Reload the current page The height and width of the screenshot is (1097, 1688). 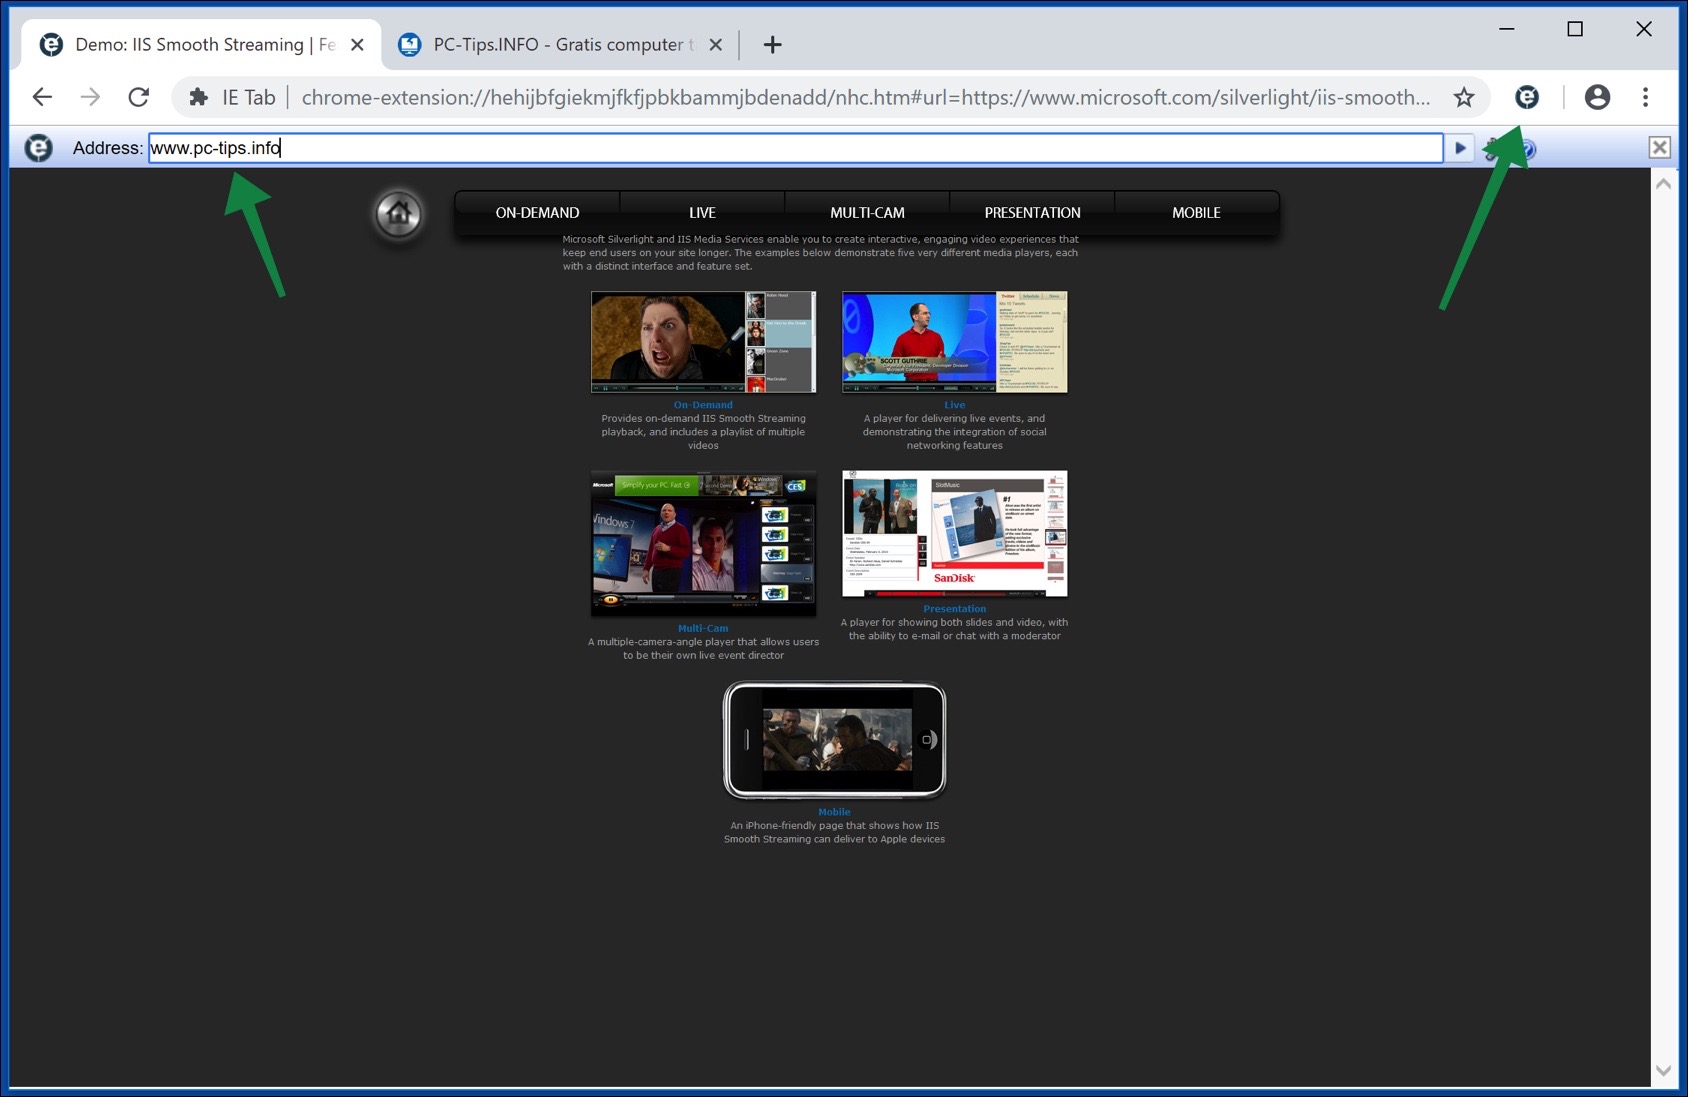[x=137, y=97]
